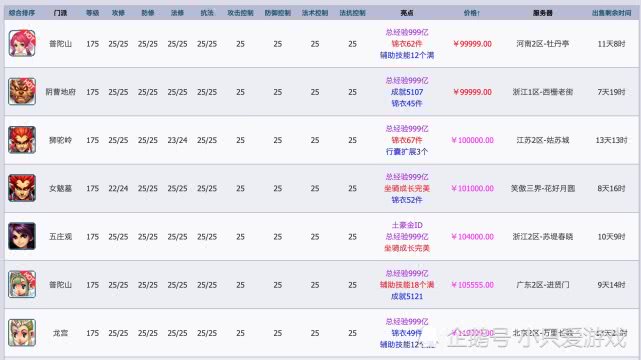Viewport: 641px width, 360px height.
Task: Sort by the 法修 column header
Action: point(177,13)
